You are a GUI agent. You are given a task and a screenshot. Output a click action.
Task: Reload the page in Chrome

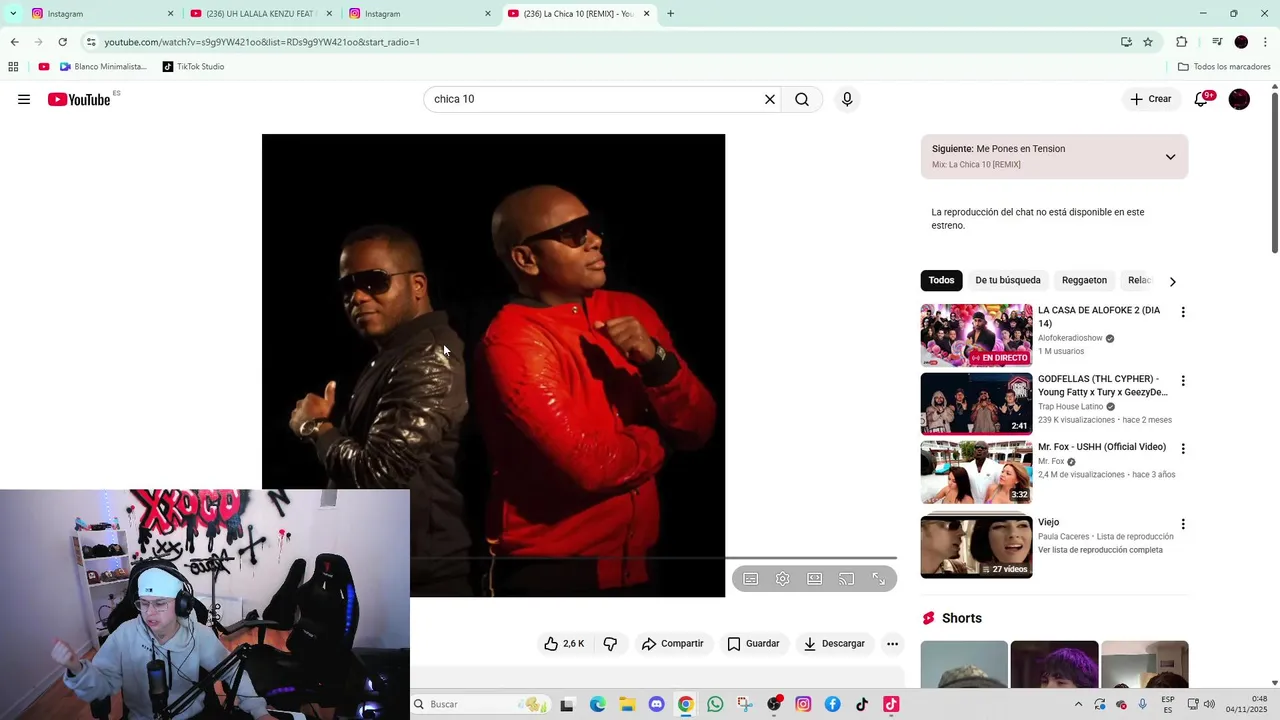pos(62,42)
